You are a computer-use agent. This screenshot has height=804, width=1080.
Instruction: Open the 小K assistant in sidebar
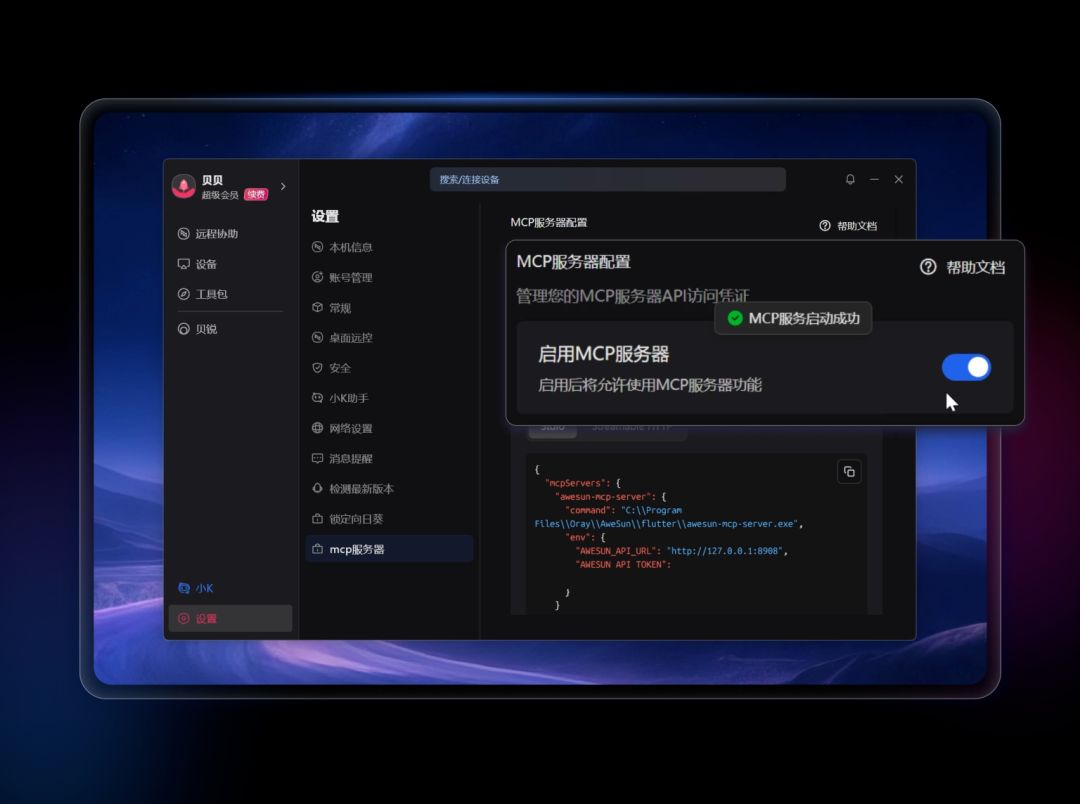(x=196, y=588)
